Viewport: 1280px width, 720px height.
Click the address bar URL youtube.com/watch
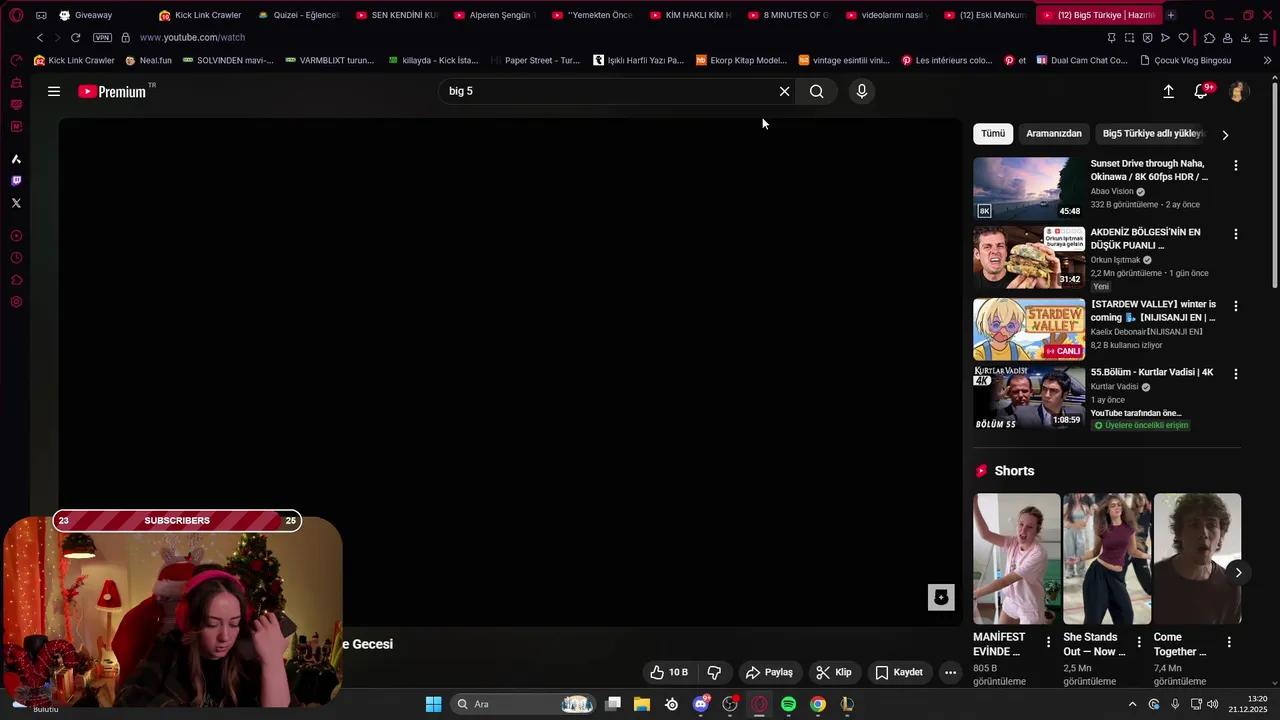(x=192, y=37)
